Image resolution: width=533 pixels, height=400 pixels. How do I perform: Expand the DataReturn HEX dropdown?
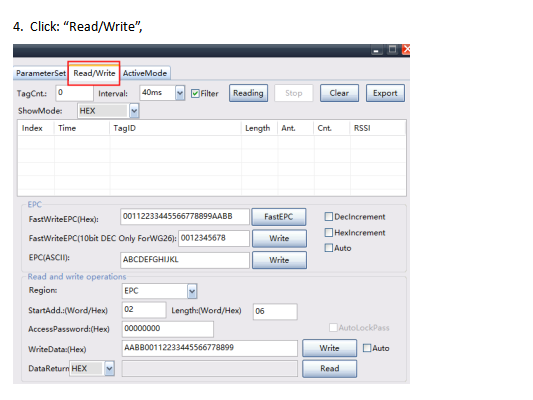click(109, 369)
